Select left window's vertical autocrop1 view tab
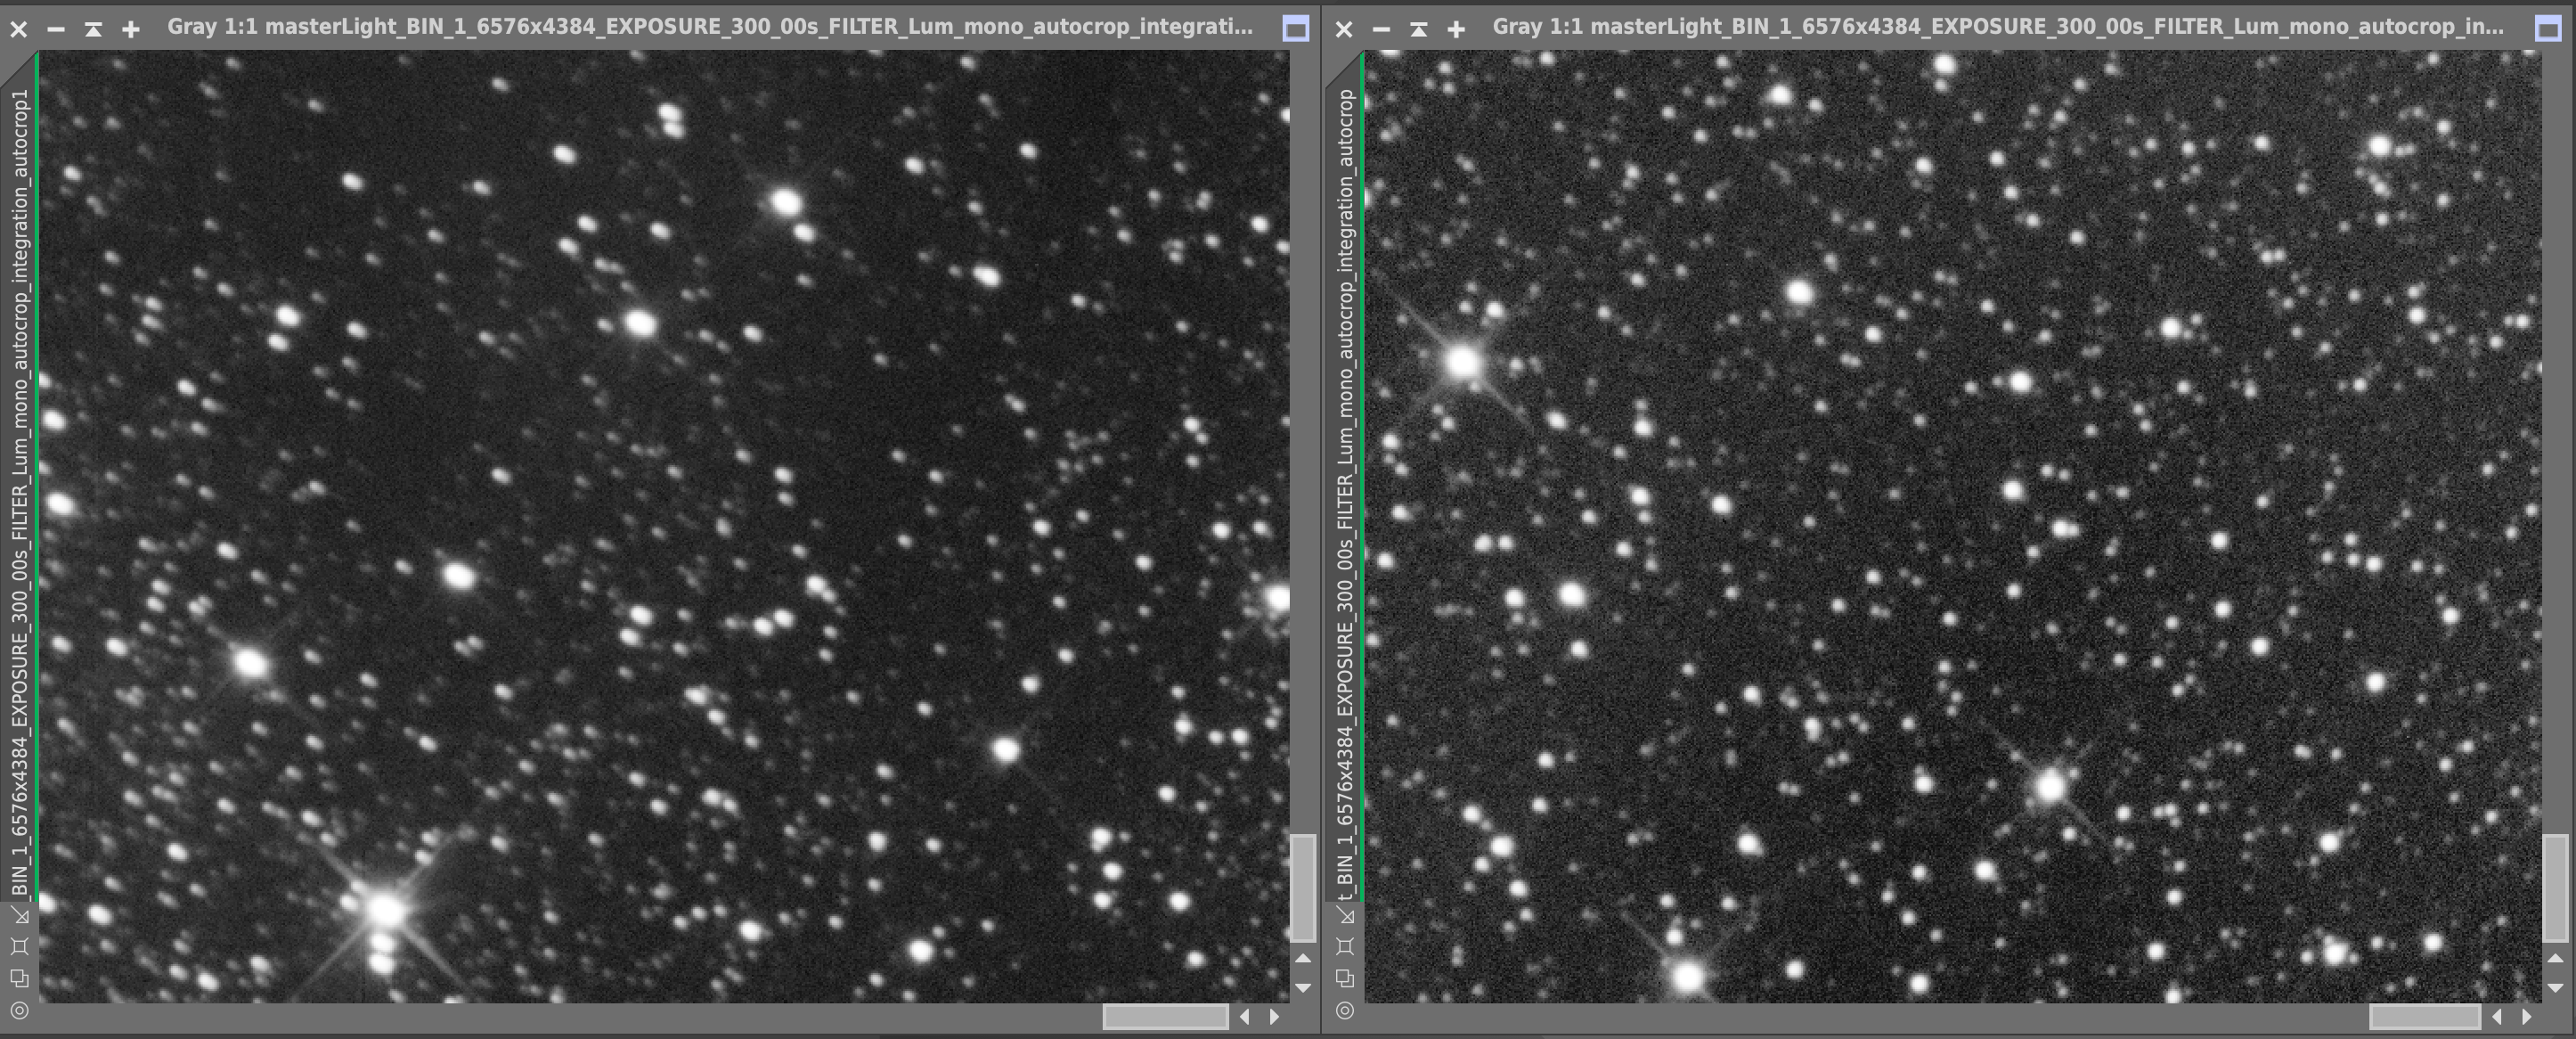2576x1039 pixels. tap(20, 480)
